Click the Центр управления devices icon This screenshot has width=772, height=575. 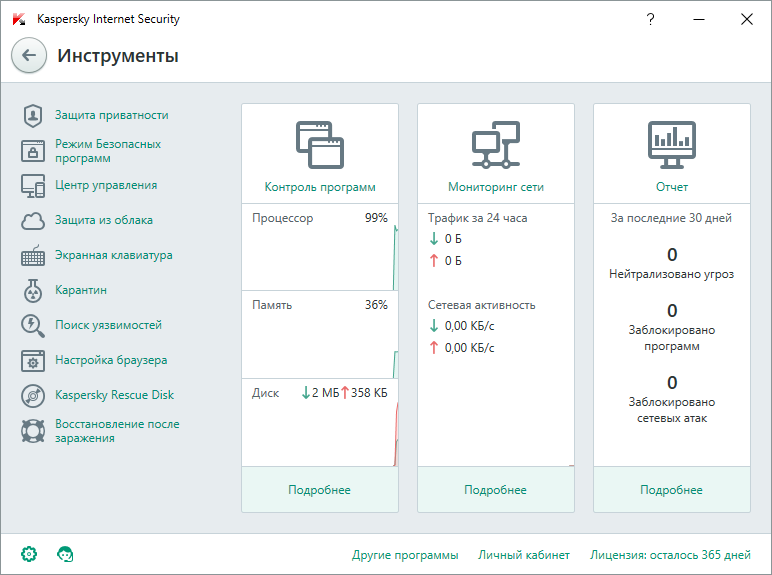tap(33, 186)
